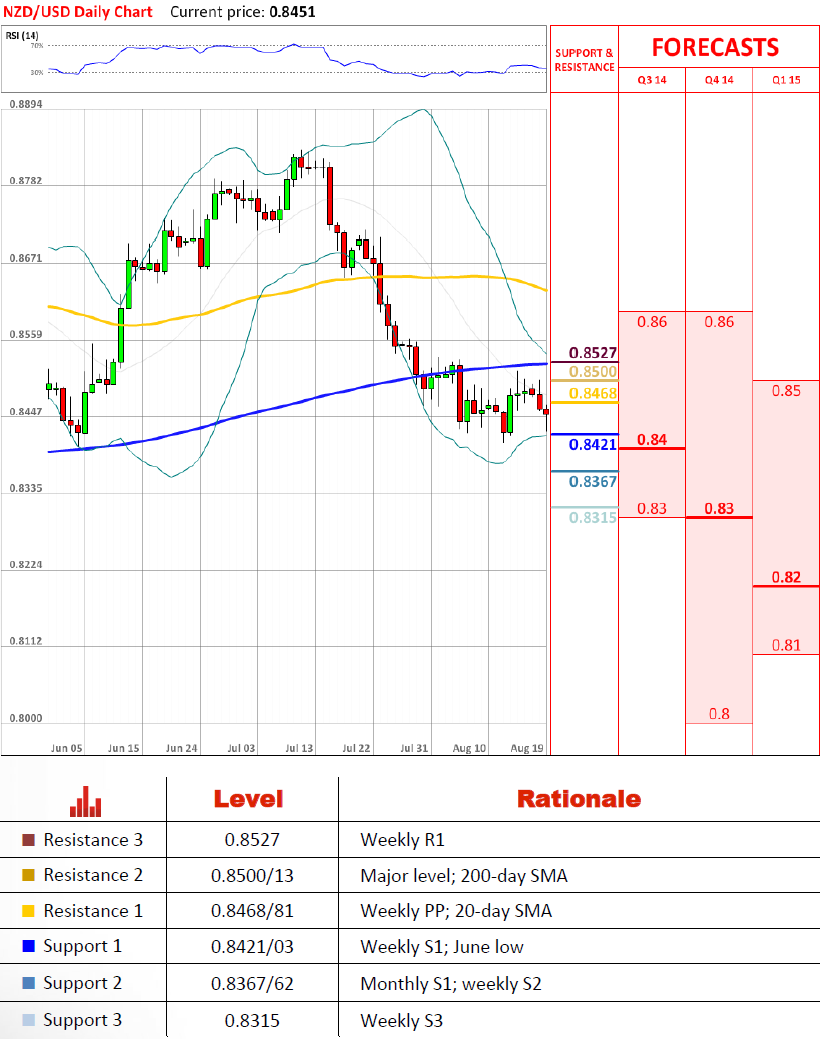Click the Weekly R1 rationale text
Image resolution: width=821 pixels, height=1039 pixels.
click(402, 840)
